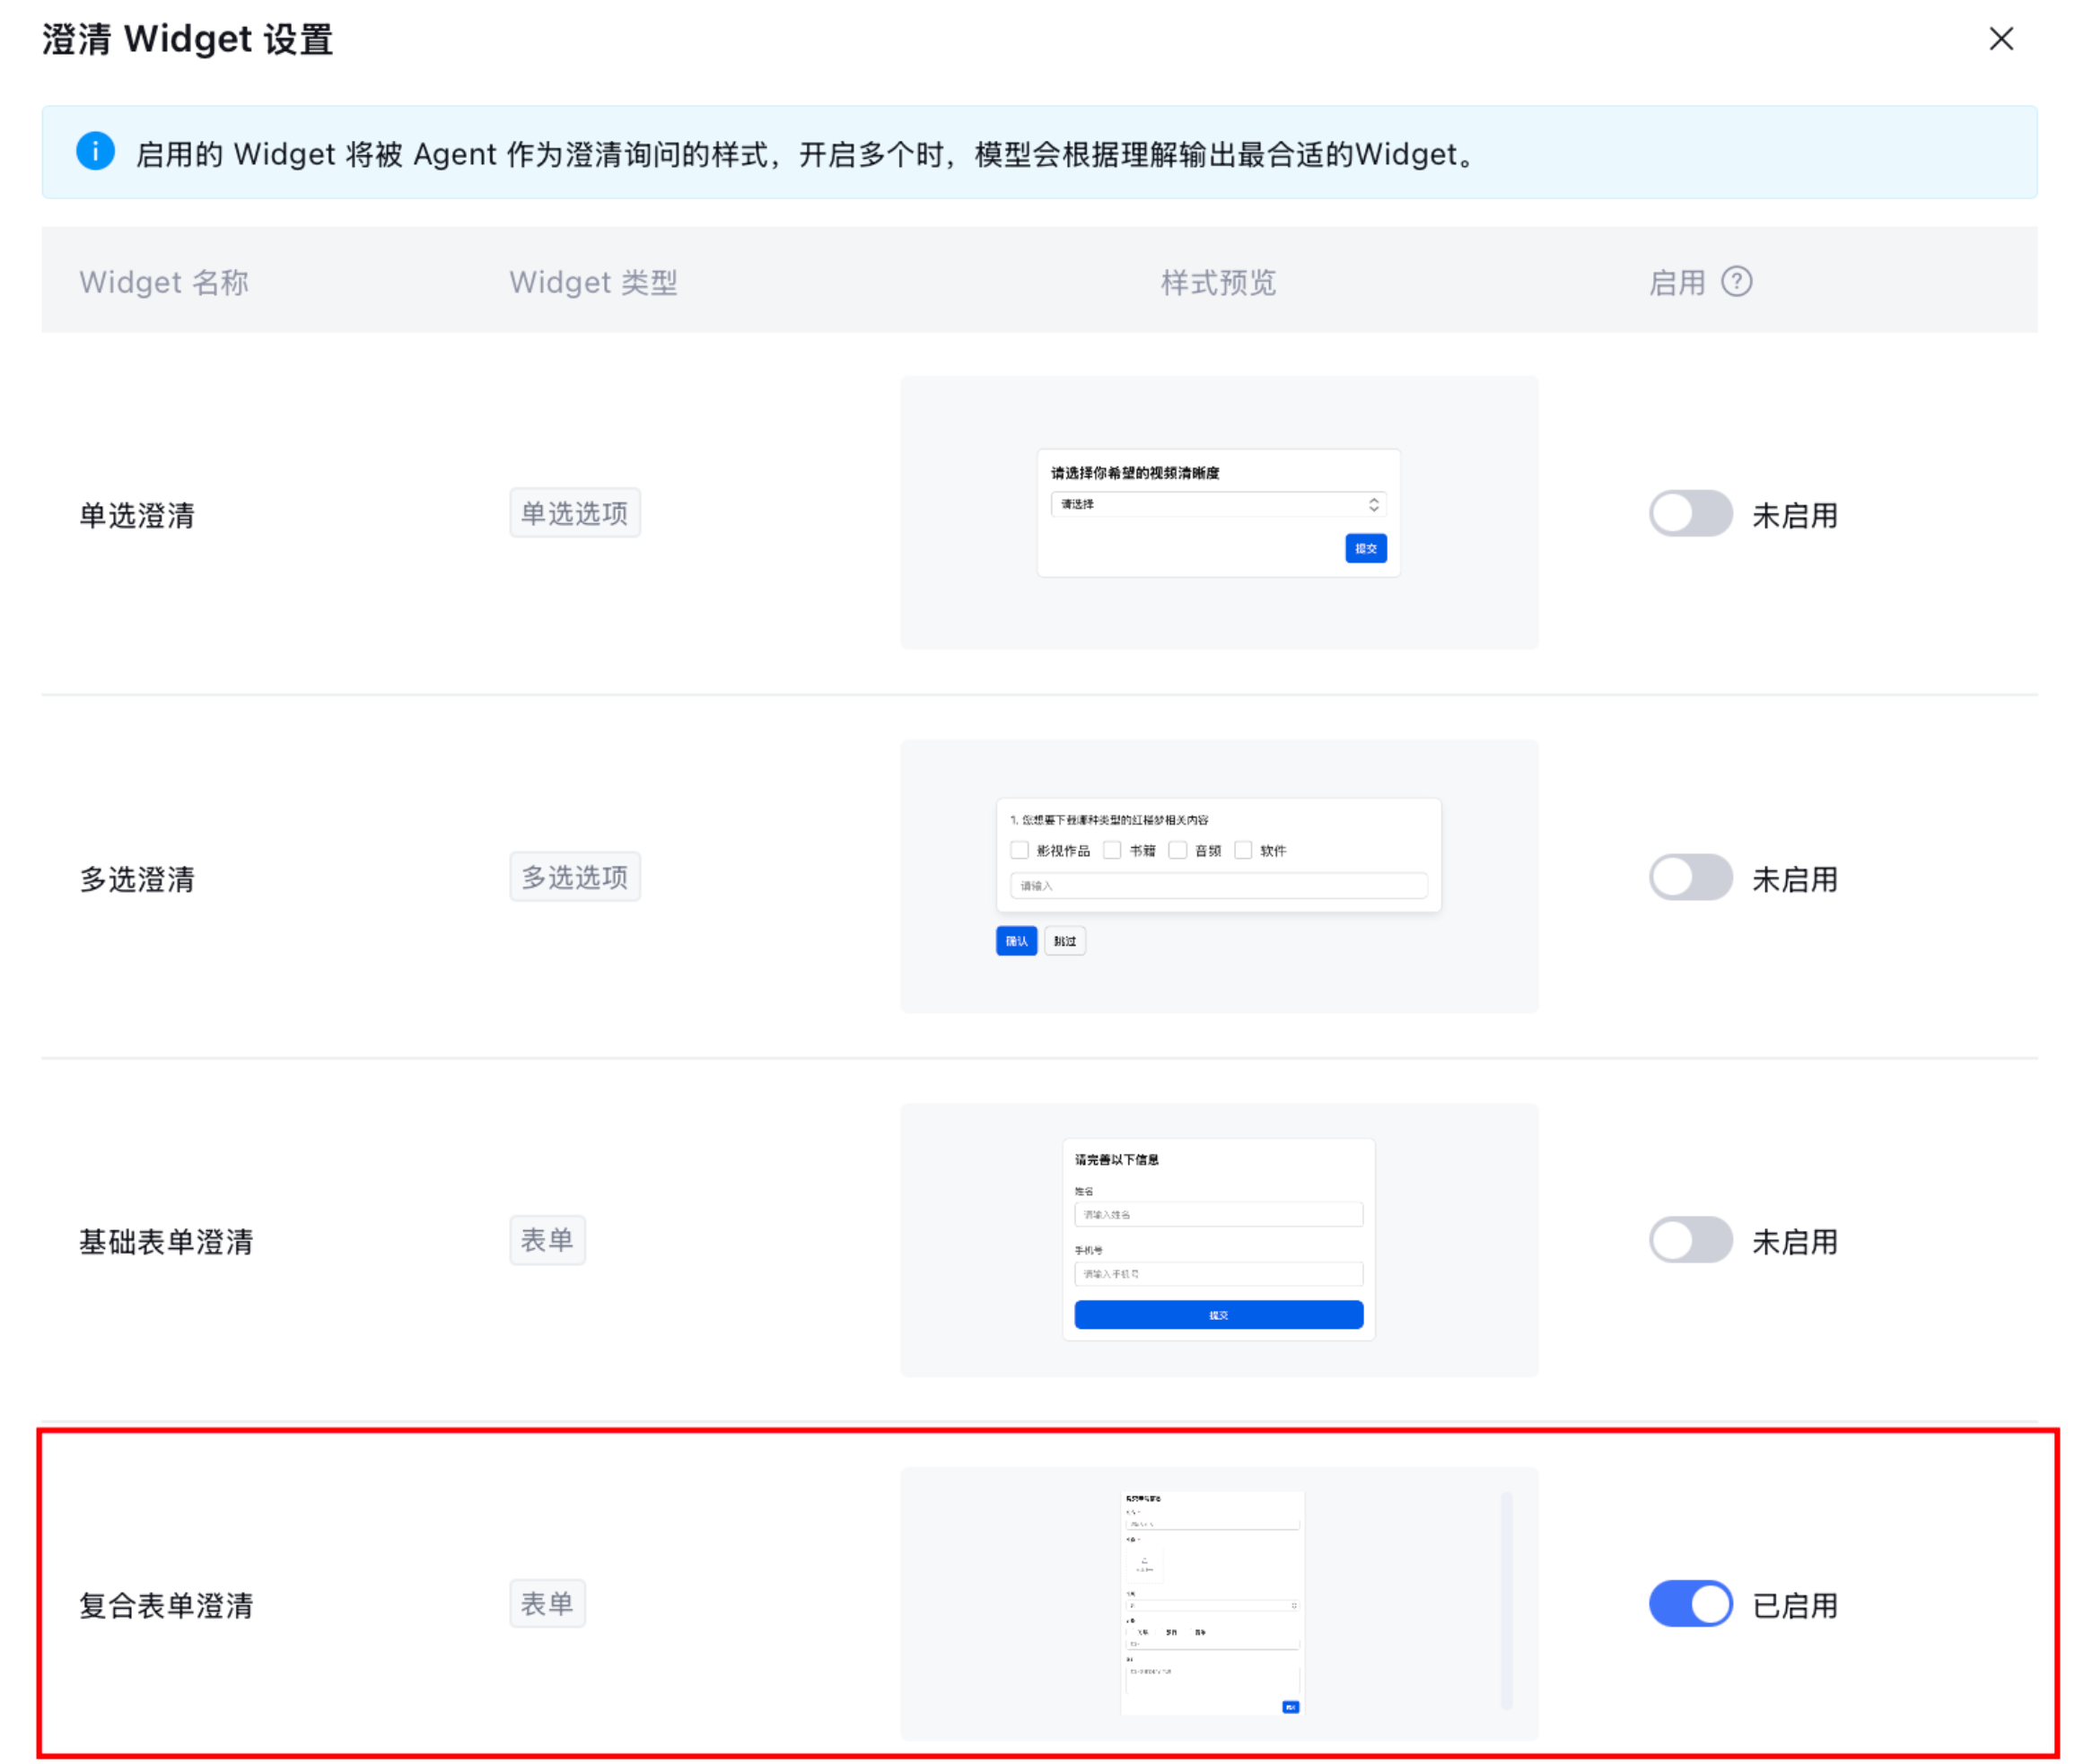Check the 影视作品 checkbox in the preview
The height and width of the screenshot is (1764, 2075).
click(1019, 850)
